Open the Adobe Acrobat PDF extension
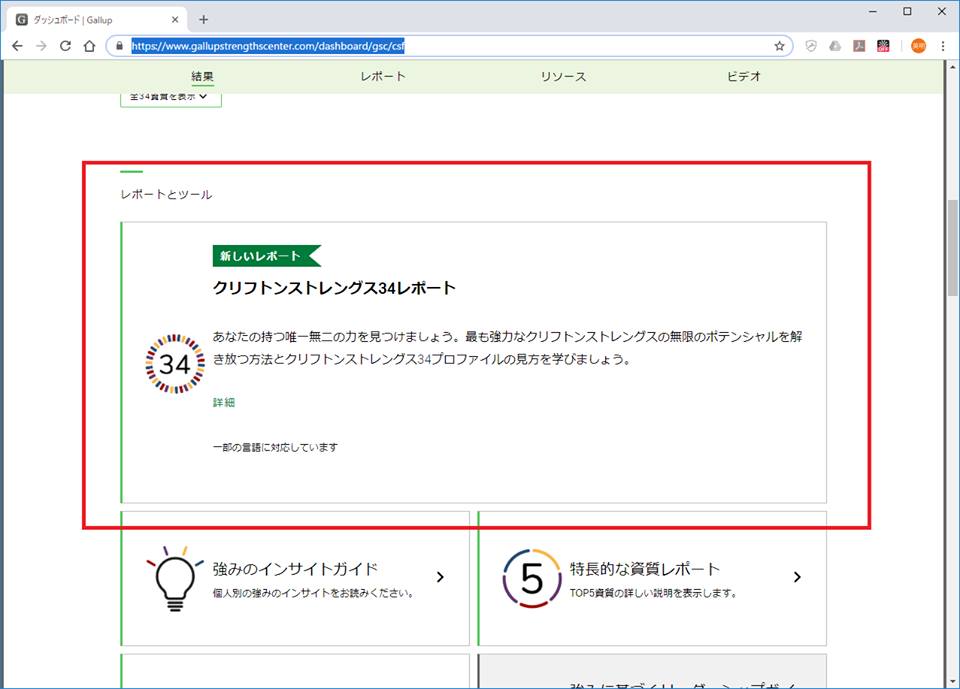Screen dimensions: 960x689 (x=859, y=46)
